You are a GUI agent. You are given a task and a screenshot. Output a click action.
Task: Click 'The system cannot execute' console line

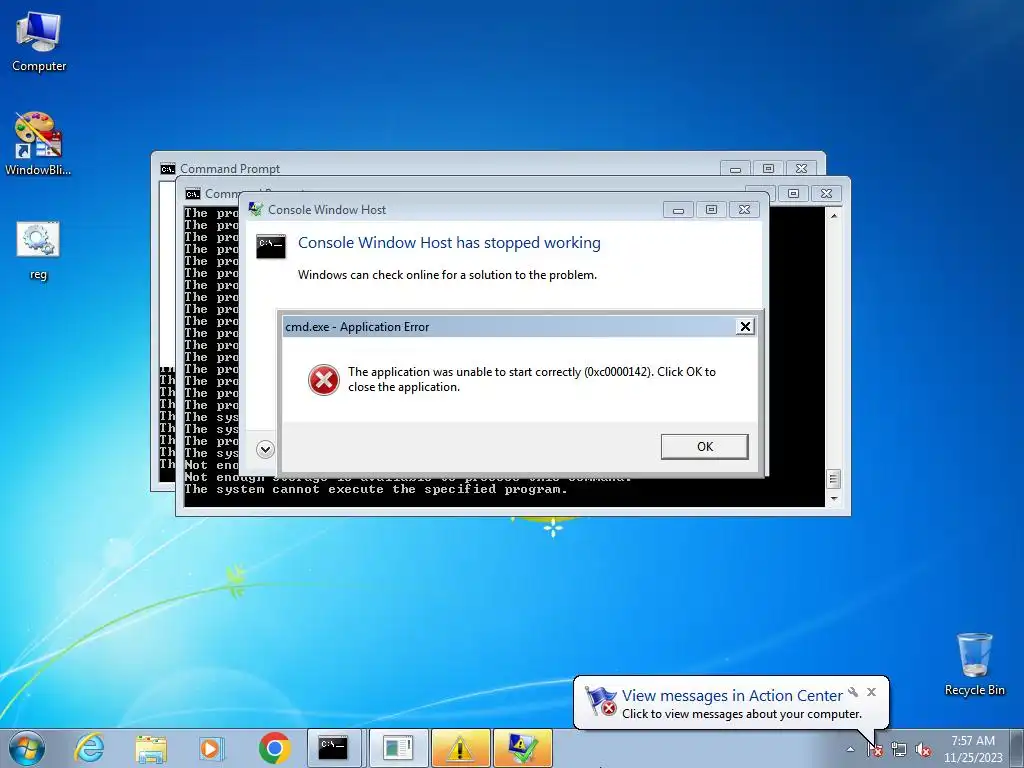376,489
